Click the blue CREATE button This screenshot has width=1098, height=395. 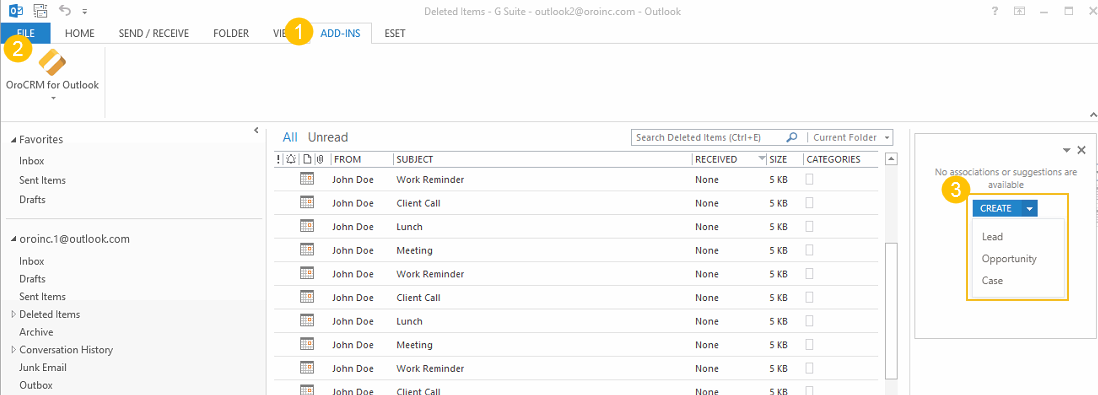click(x=996, y=209)
